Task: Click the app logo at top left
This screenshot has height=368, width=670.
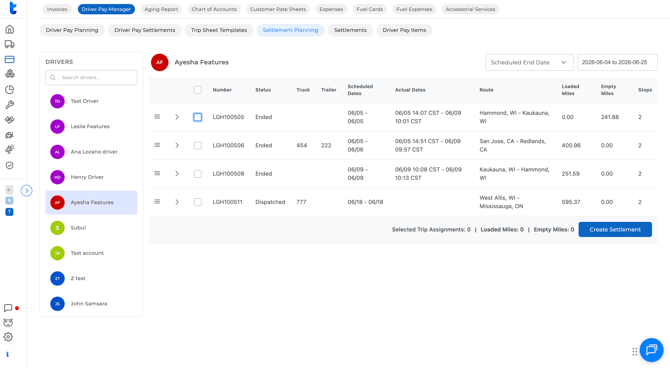Action: tap(13, 8)
